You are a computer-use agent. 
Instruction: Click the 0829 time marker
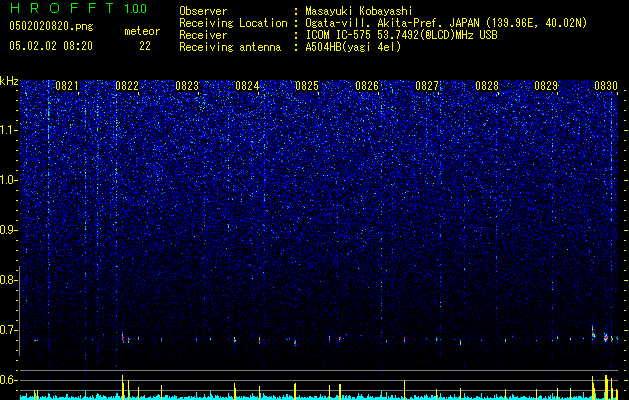pos(546,86)
